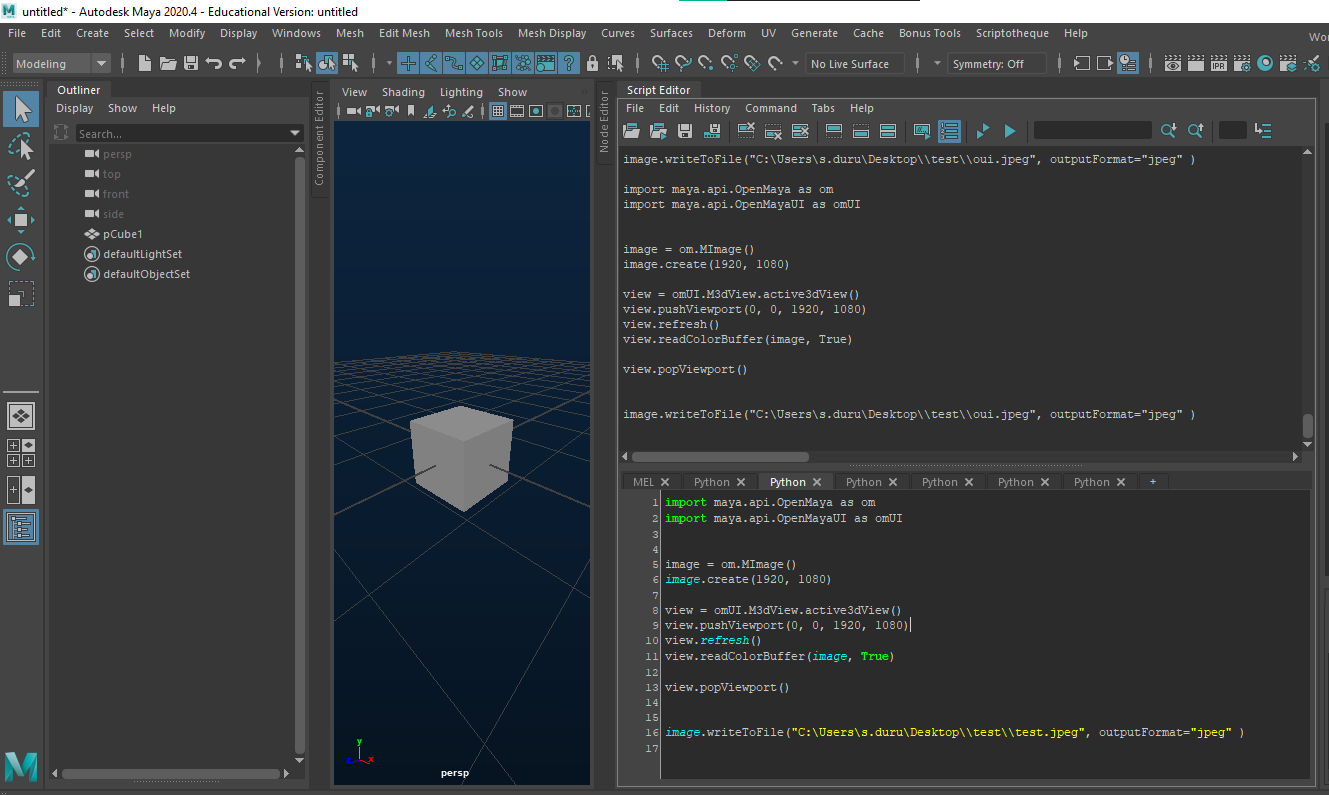Enable snap to grids on the status line
The height and width of the screenshot is (795, 1329).
408,63
